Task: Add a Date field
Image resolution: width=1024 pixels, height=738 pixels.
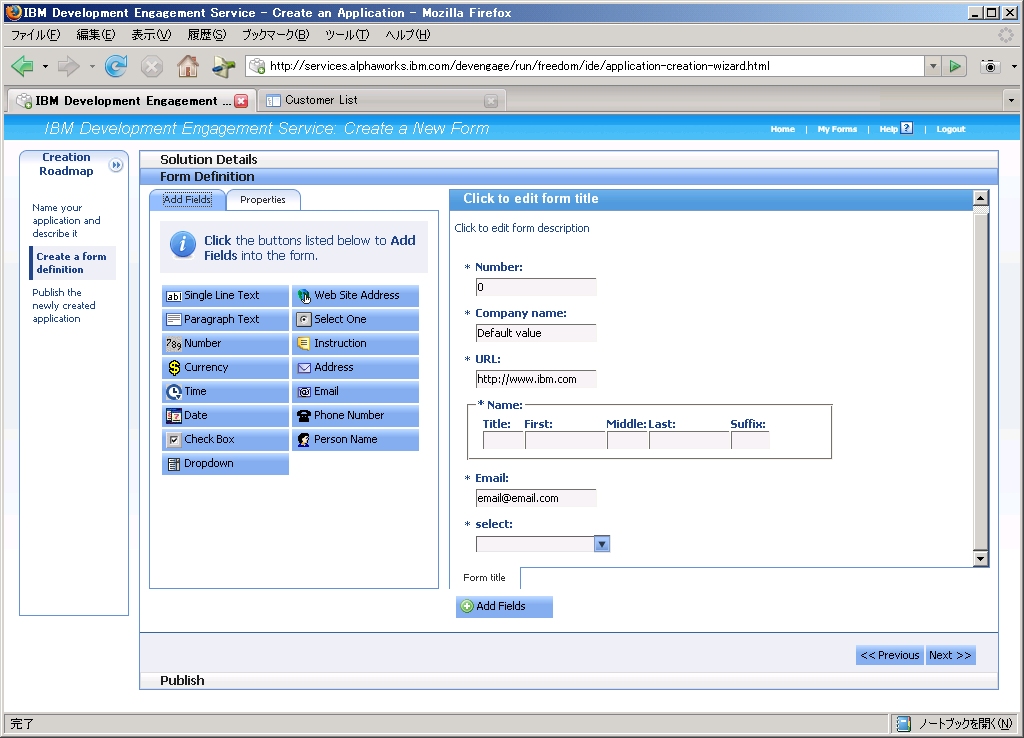Action: [x=225, y=415]
